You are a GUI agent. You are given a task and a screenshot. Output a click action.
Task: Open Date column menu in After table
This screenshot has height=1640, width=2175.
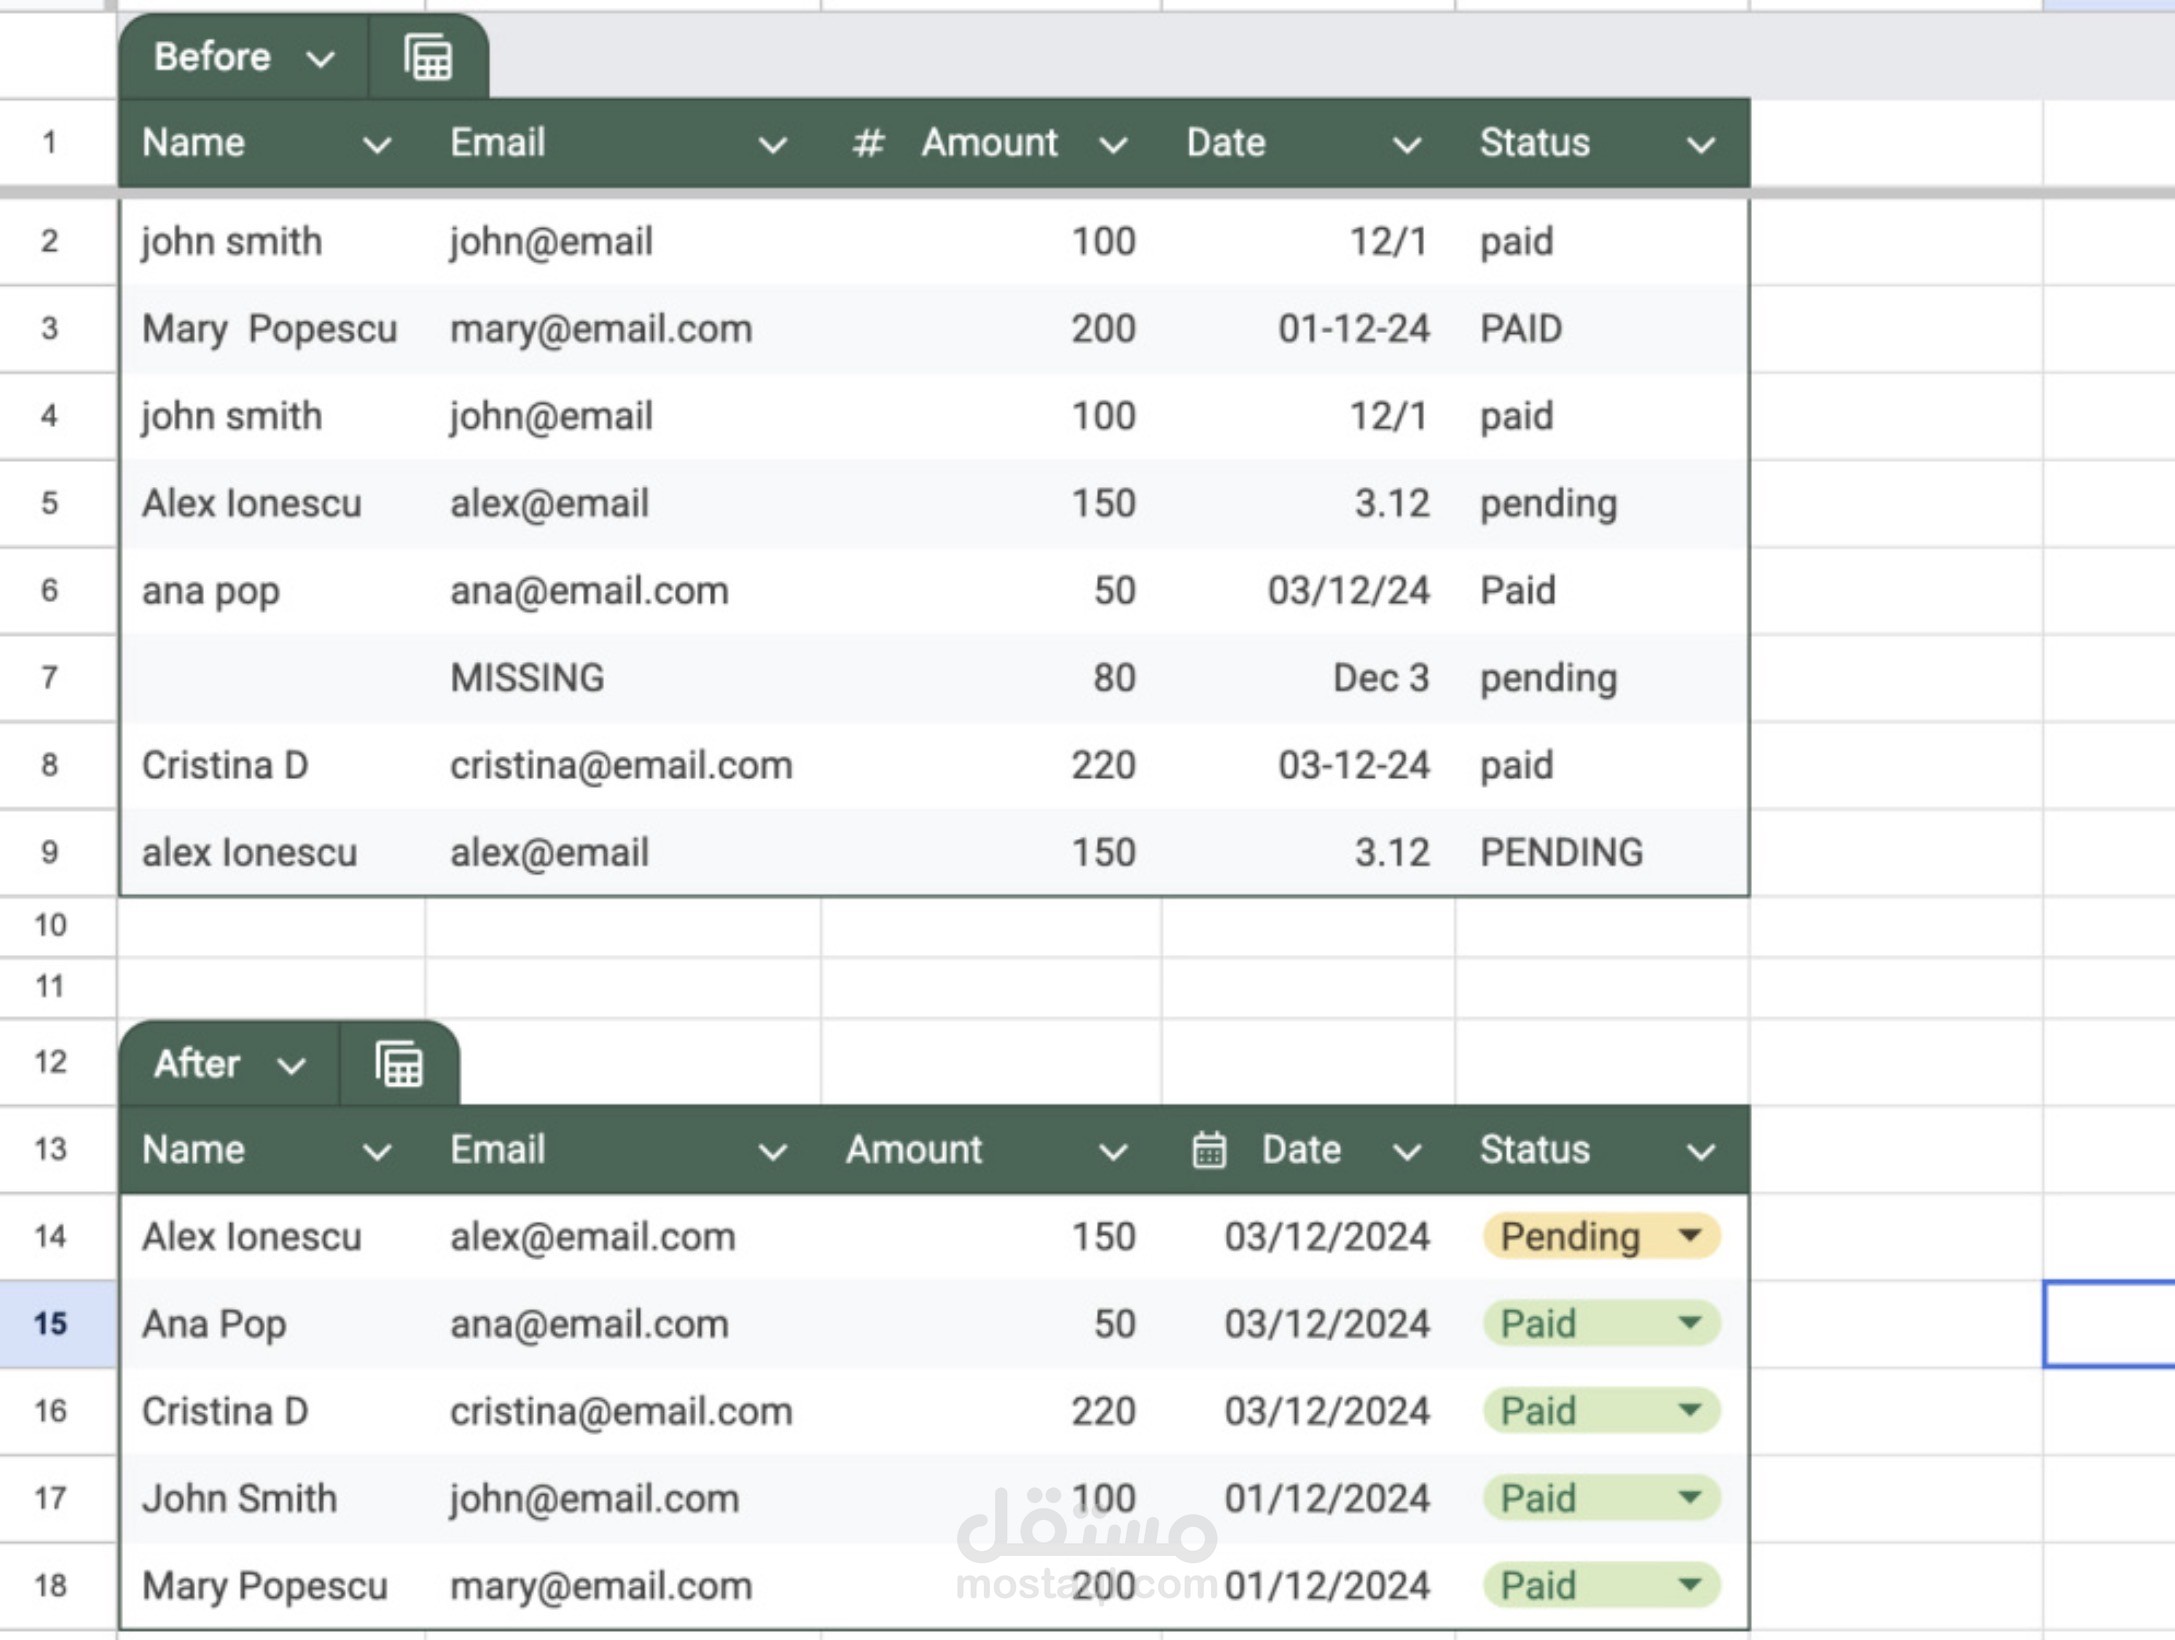pyautogui.click(x=1407, y=1152)
